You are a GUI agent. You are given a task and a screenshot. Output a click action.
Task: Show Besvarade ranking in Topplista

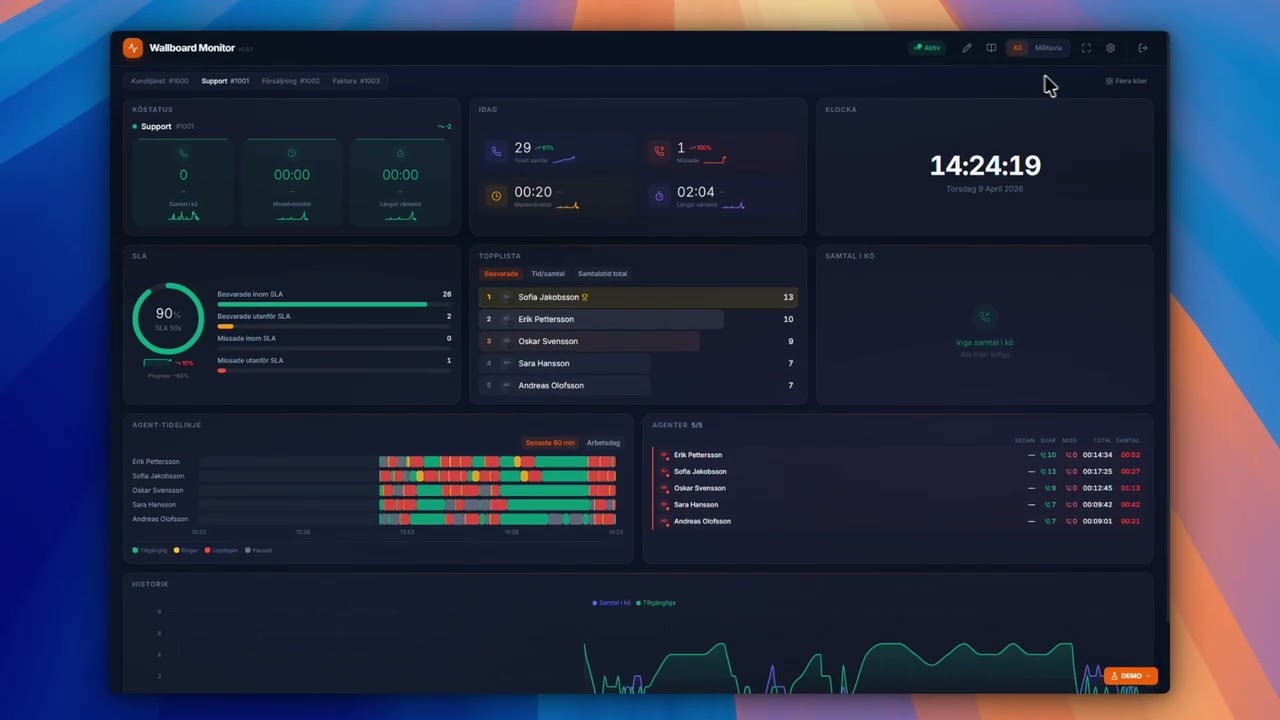pyautogui.click(x=501, y=274)
